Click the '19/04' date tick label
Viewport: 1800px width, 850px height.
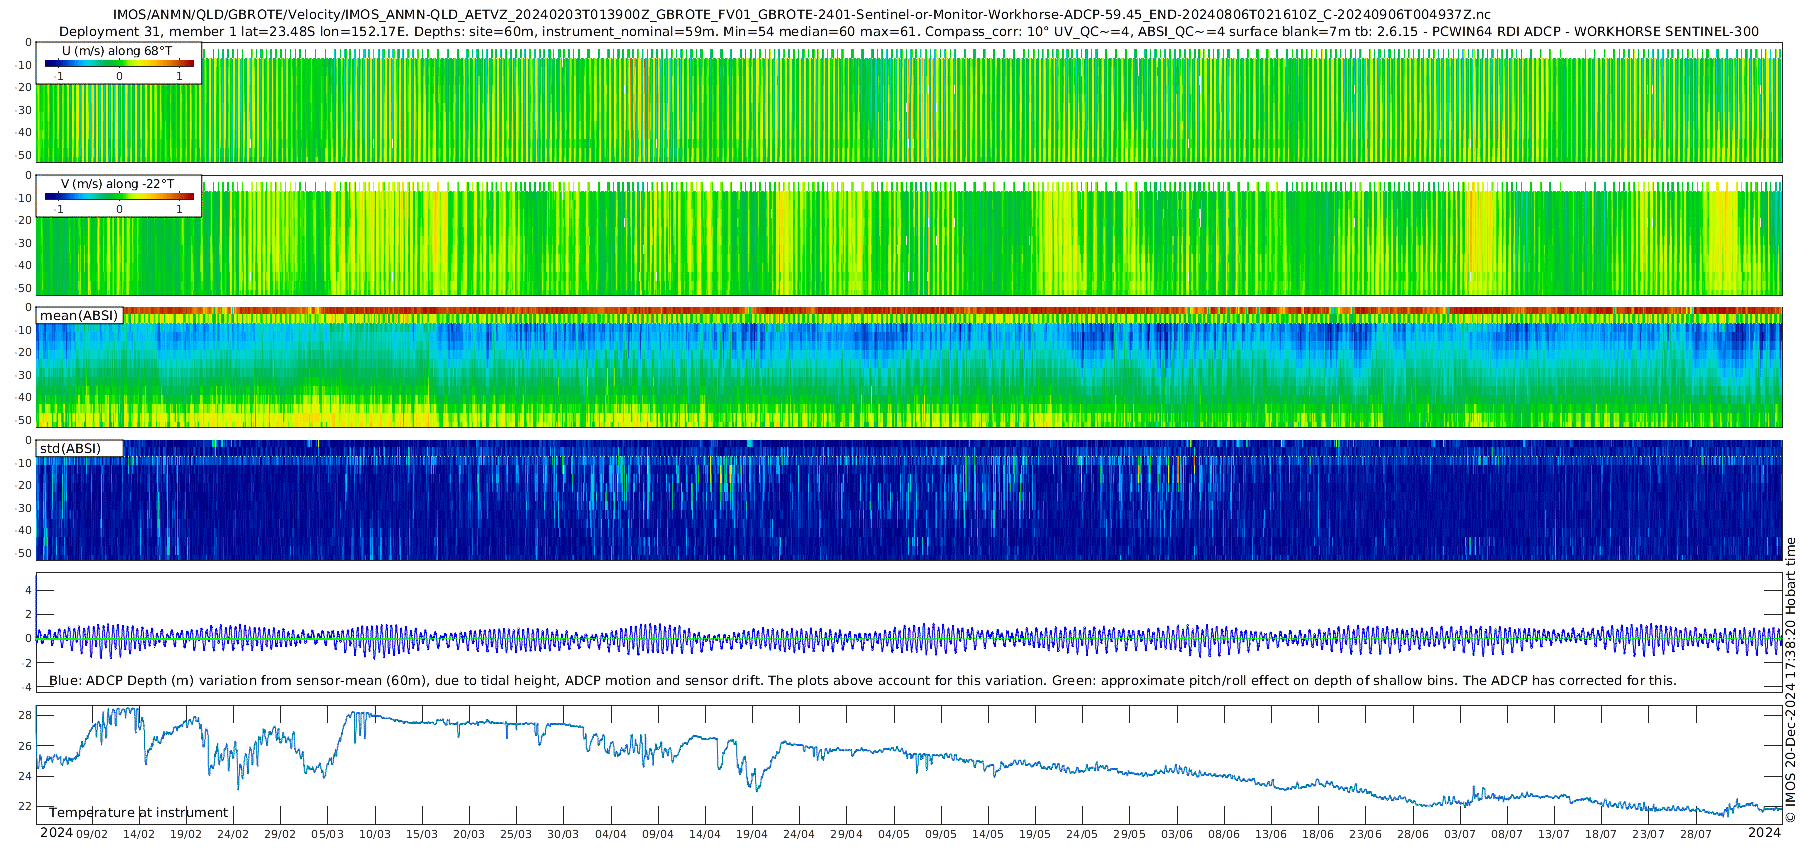tap(752, 834)
